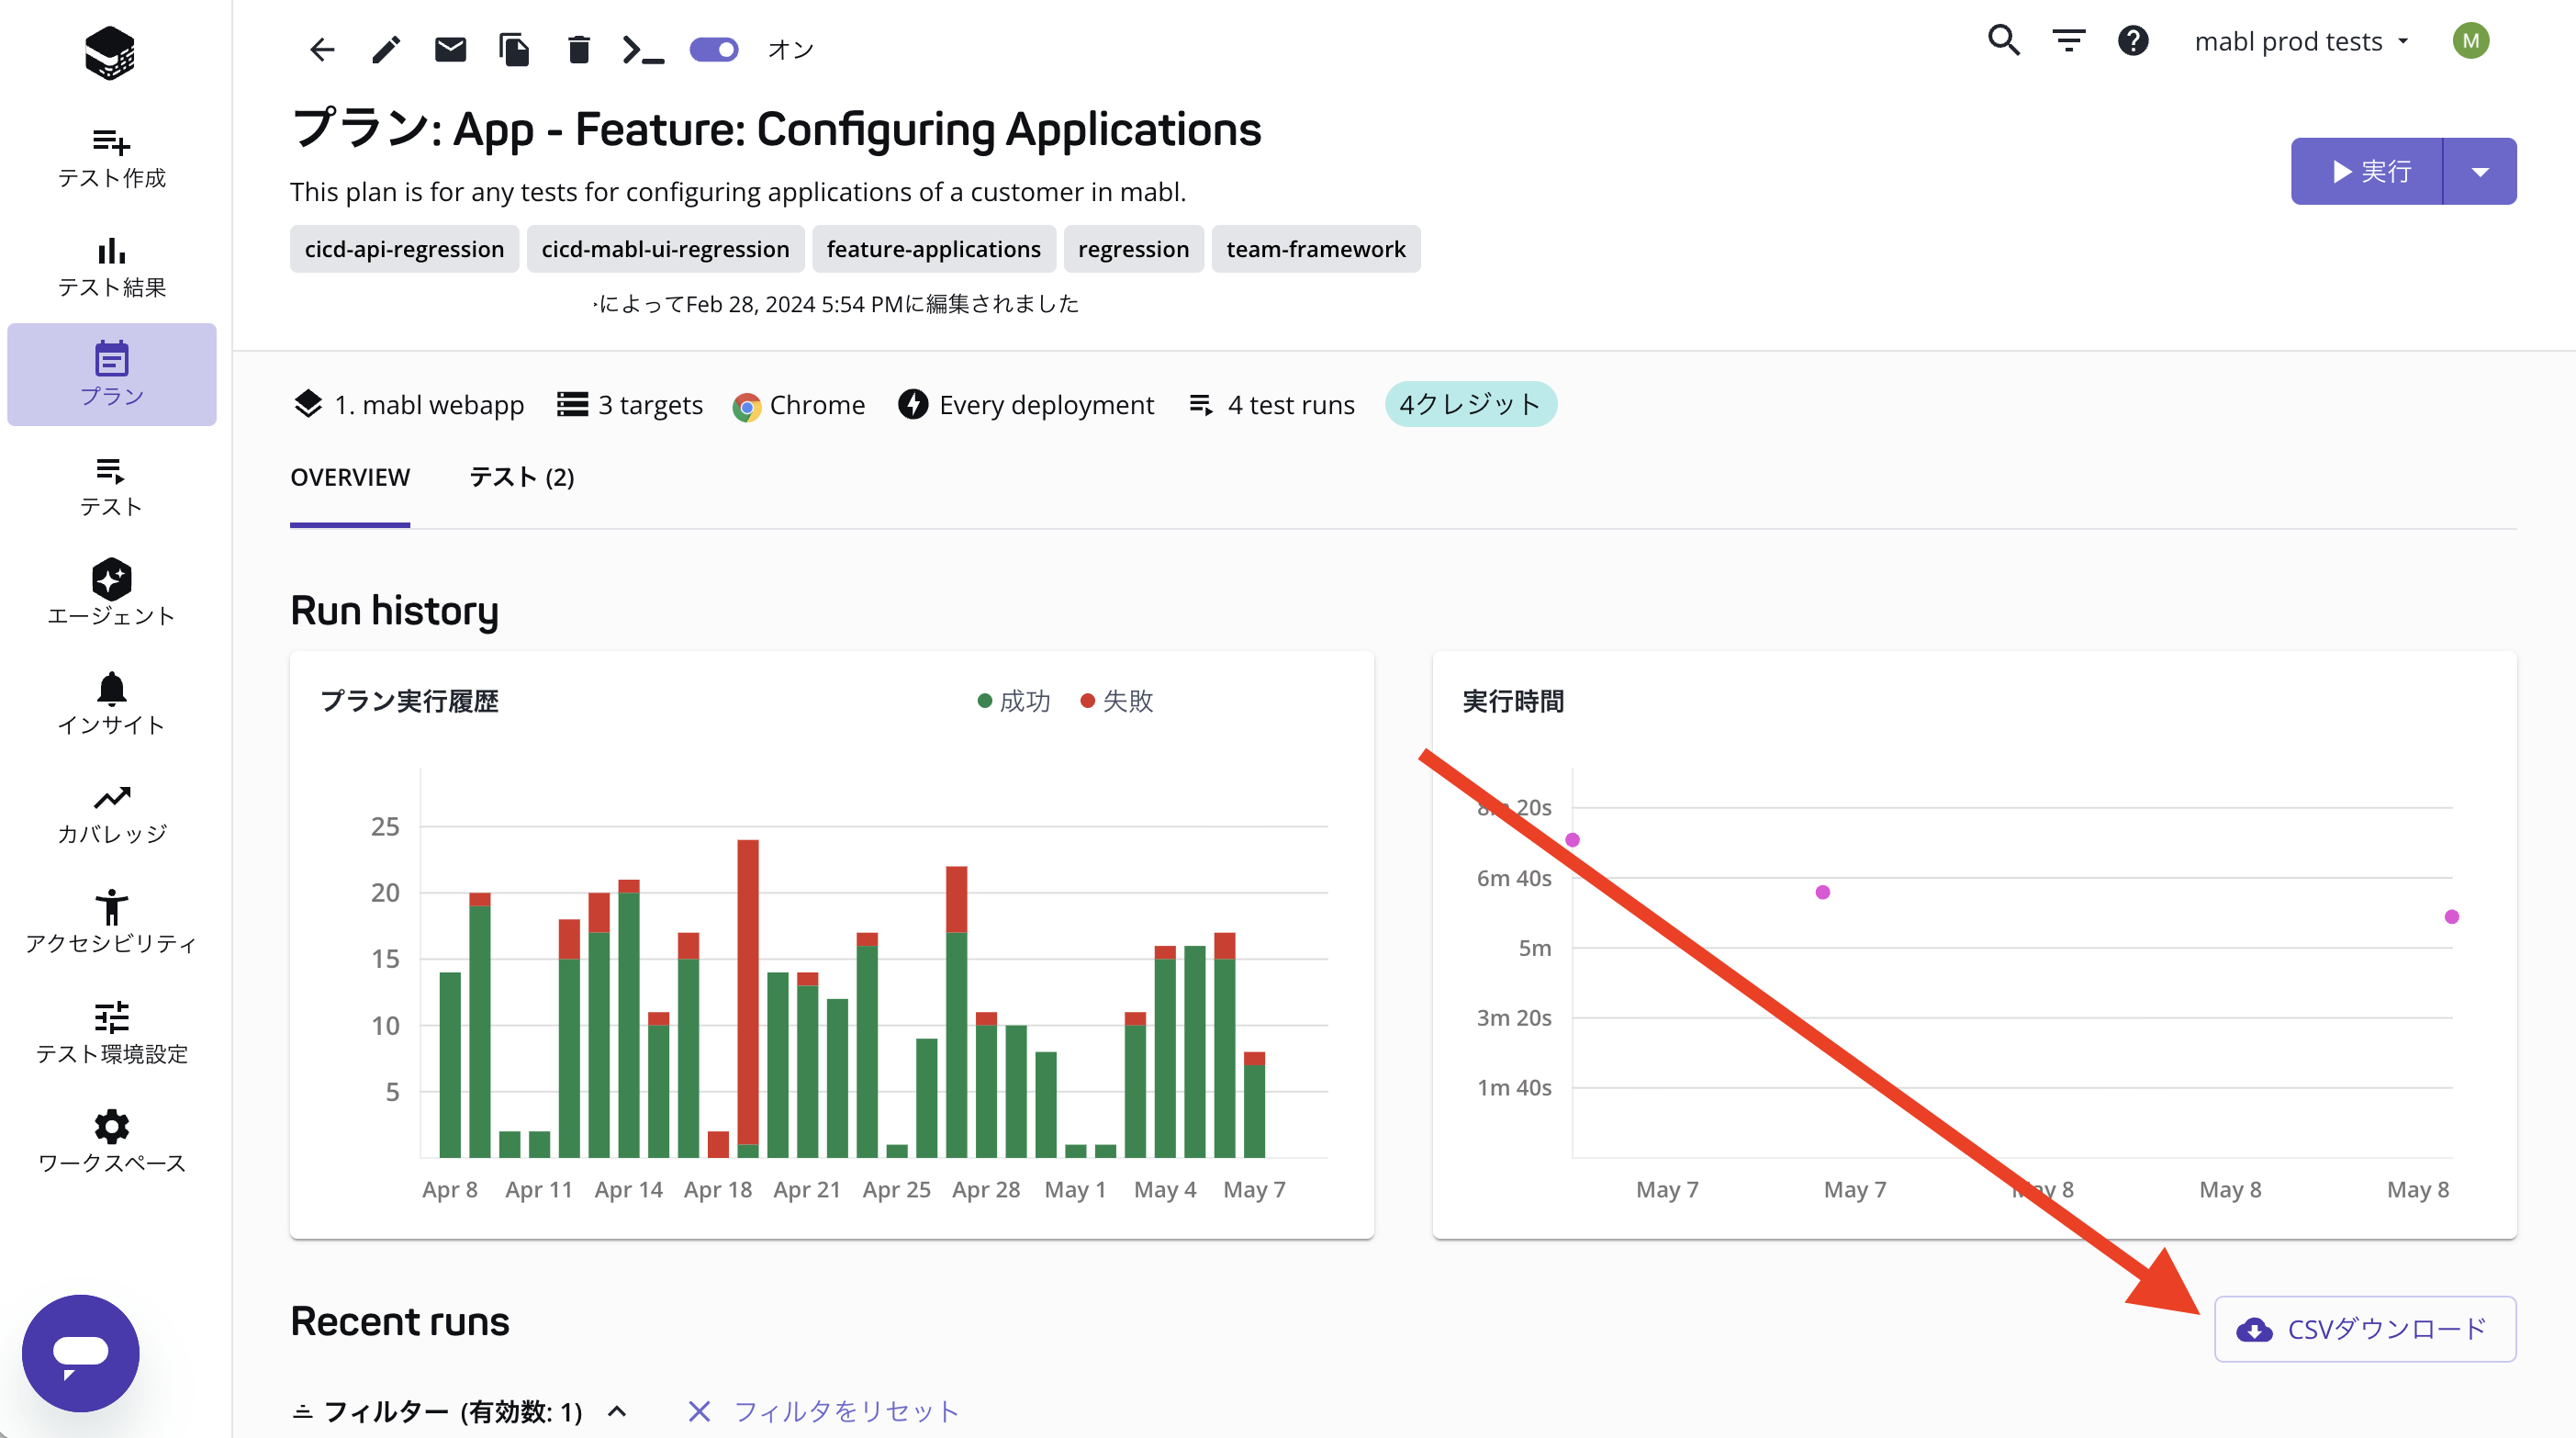
Task: Click the mabl logo icon
Action: (110, 52)
